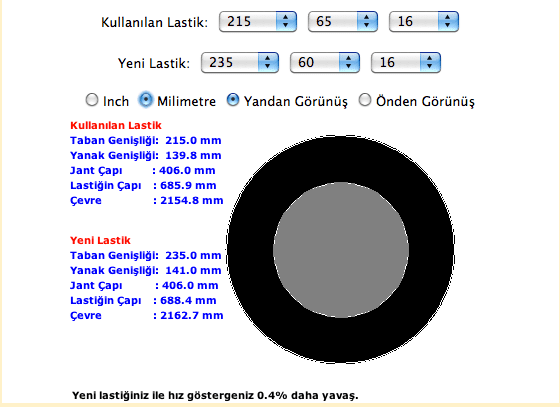Click the "Çevre : 2162.7 mm" line
This screenshot has width=560, height=407.
147,316
